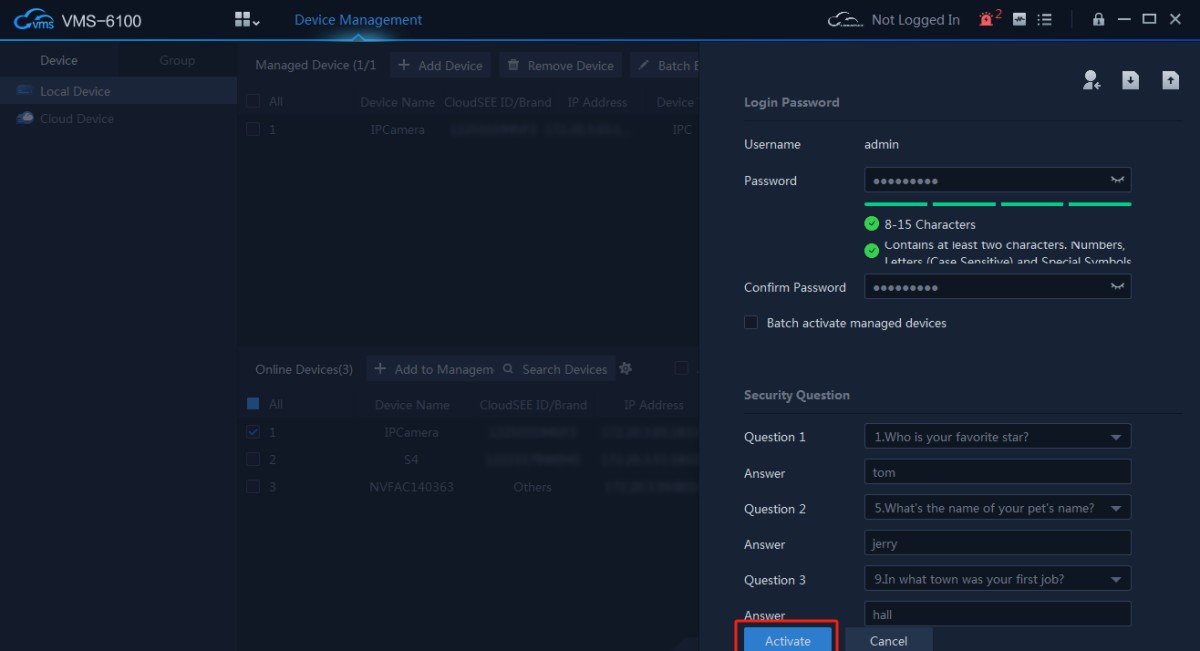Click the download file icon in activation panel
The image size is (1200, 651).
click(1130, 81)
